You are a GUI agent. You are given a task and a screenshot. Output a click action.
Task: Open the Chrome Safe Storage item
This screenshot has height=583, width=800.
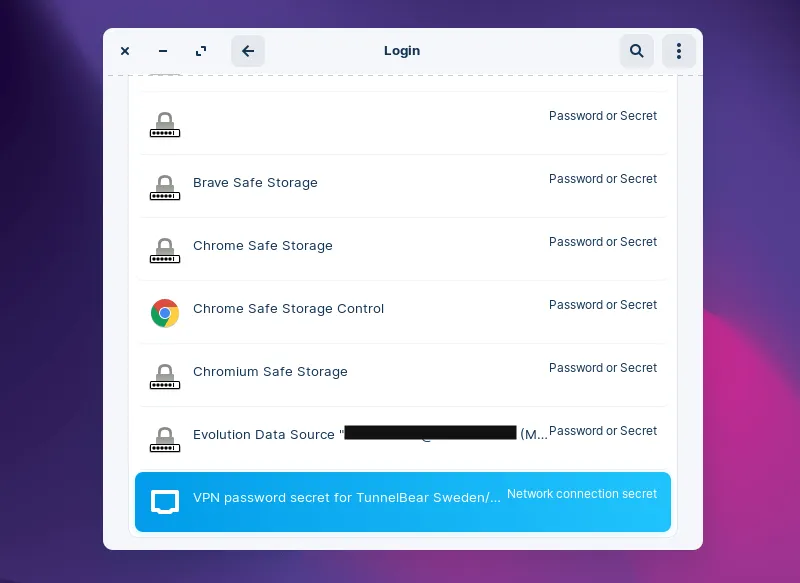coord(263,246)
